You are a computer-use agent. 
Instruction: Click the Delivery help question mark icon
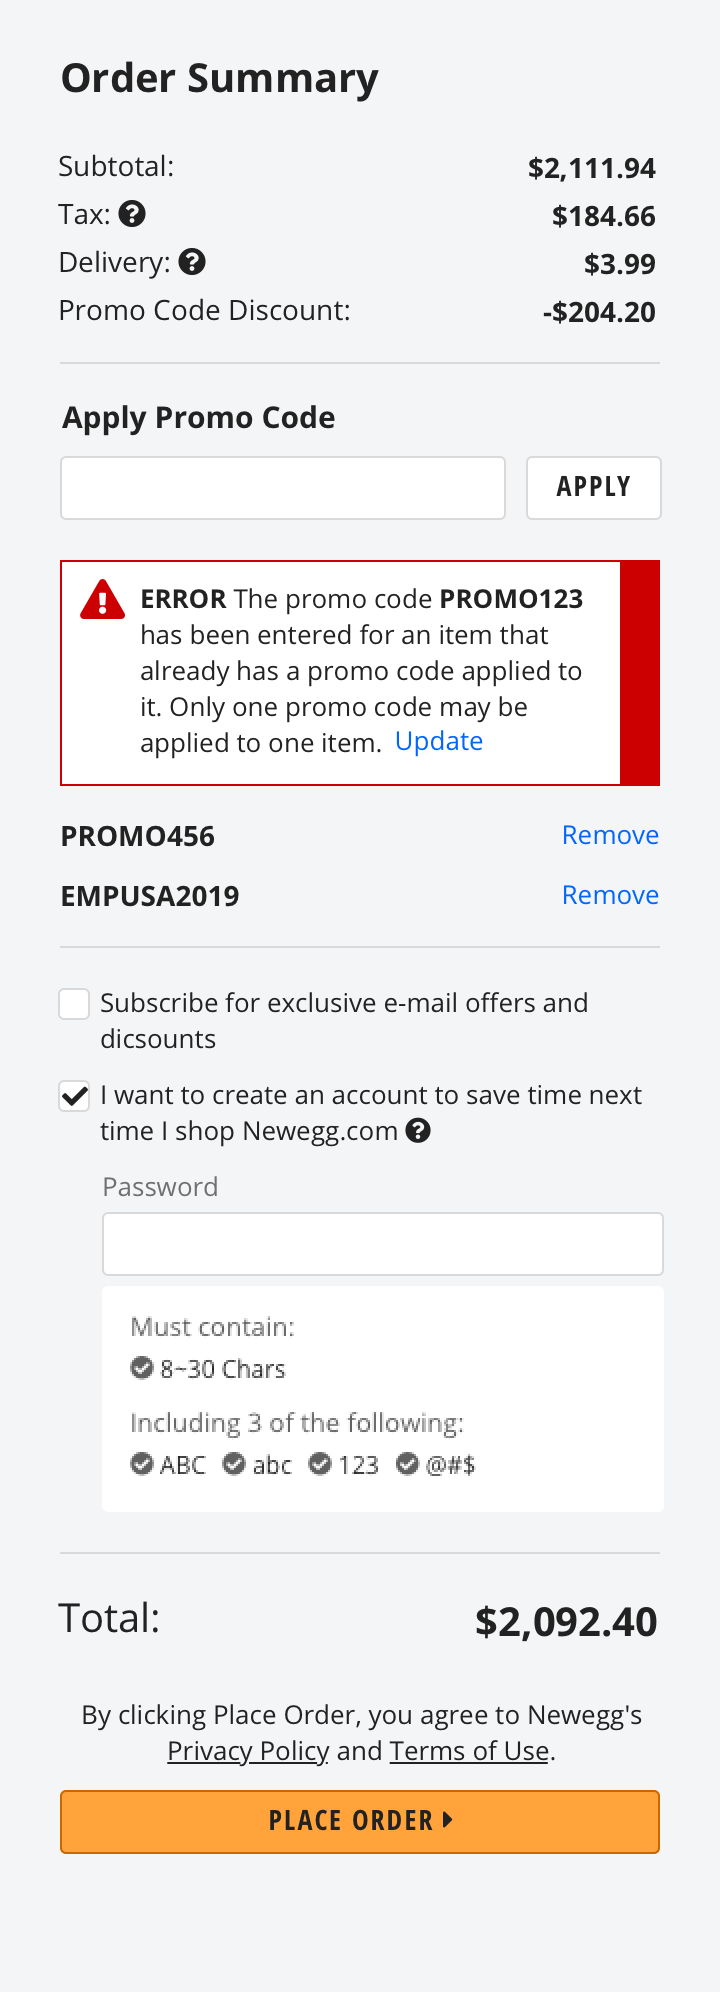pyautogui.click(x=192, y=262)
